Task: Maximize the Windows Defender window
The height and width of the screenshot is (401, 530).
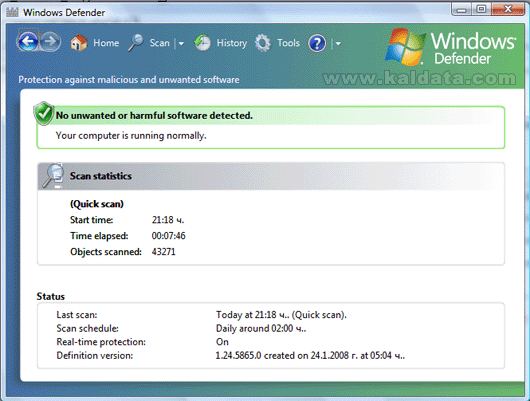Action: 481,9
